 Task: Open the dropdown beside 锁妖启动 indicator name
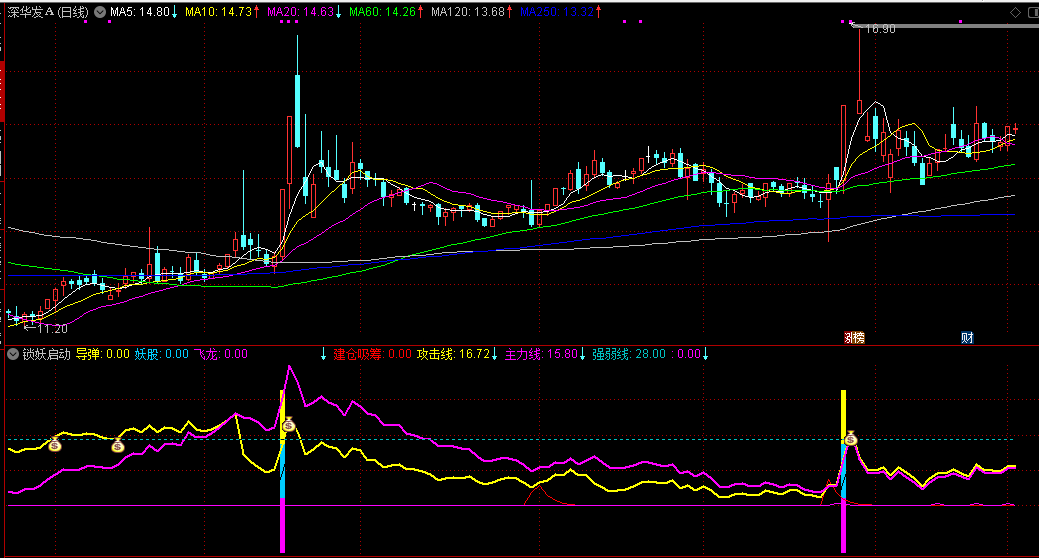[x=13, y=355]
